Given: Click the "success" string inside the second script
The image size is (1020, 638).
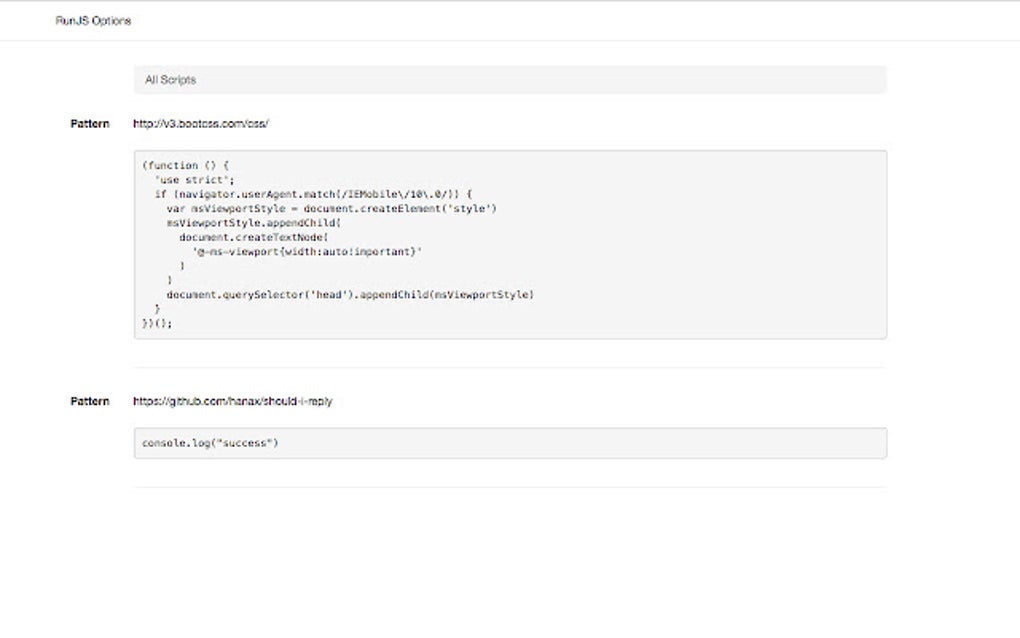Looking at the screenshot, I should point(246,442).
